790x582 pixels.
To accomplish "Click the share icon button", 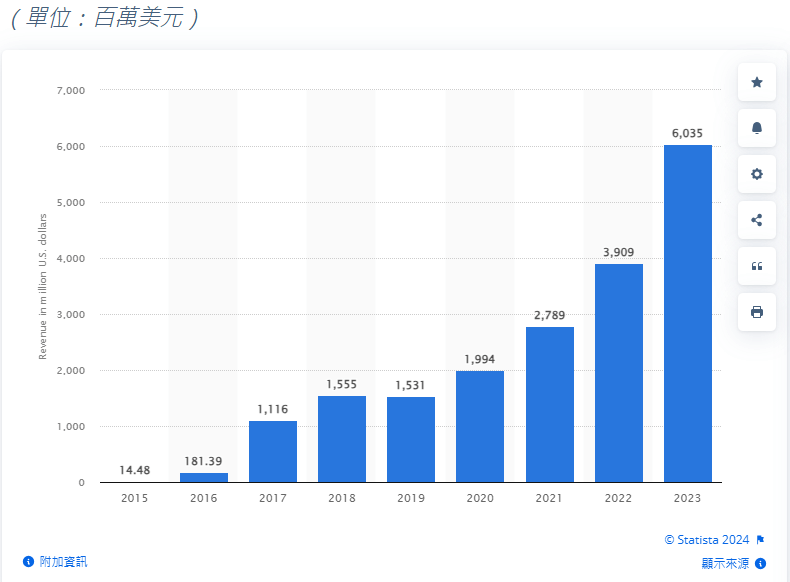I will (756, 220).
